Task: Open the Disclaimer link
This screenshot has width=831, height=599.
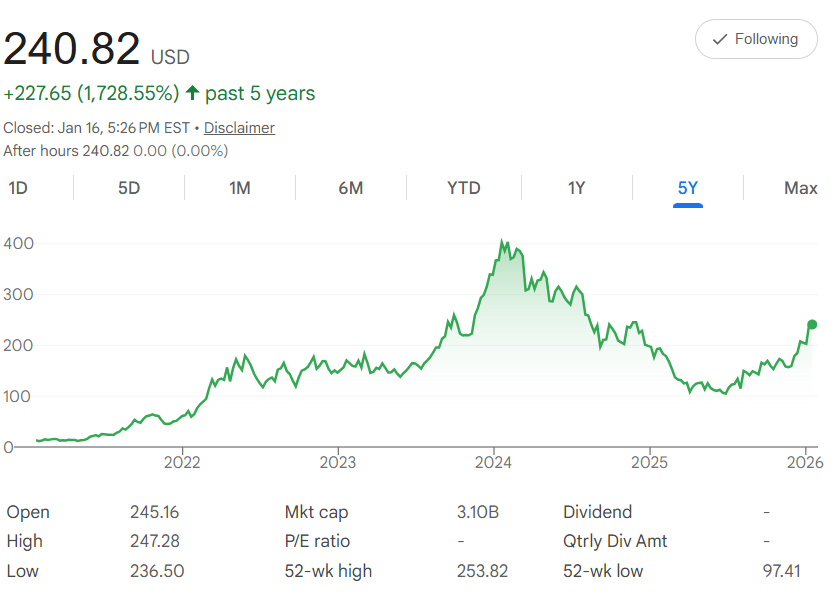Action: pyautogui.click(x=239, y=128)
